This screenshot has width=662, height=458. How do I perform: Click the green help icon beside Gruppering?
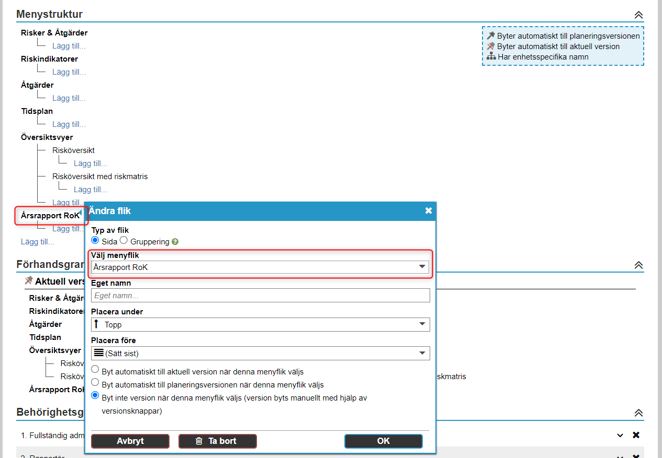[x=175, y=241]
